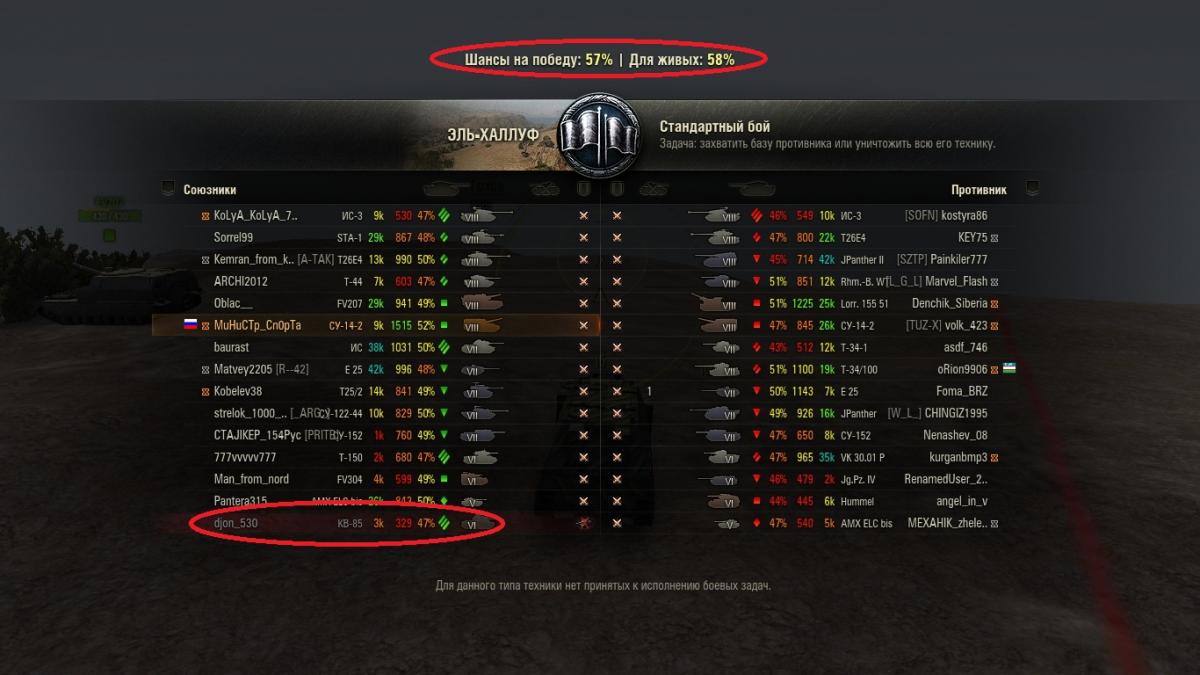Select the Союзники allies team header

pyautogui.click(x=210, y=190)
